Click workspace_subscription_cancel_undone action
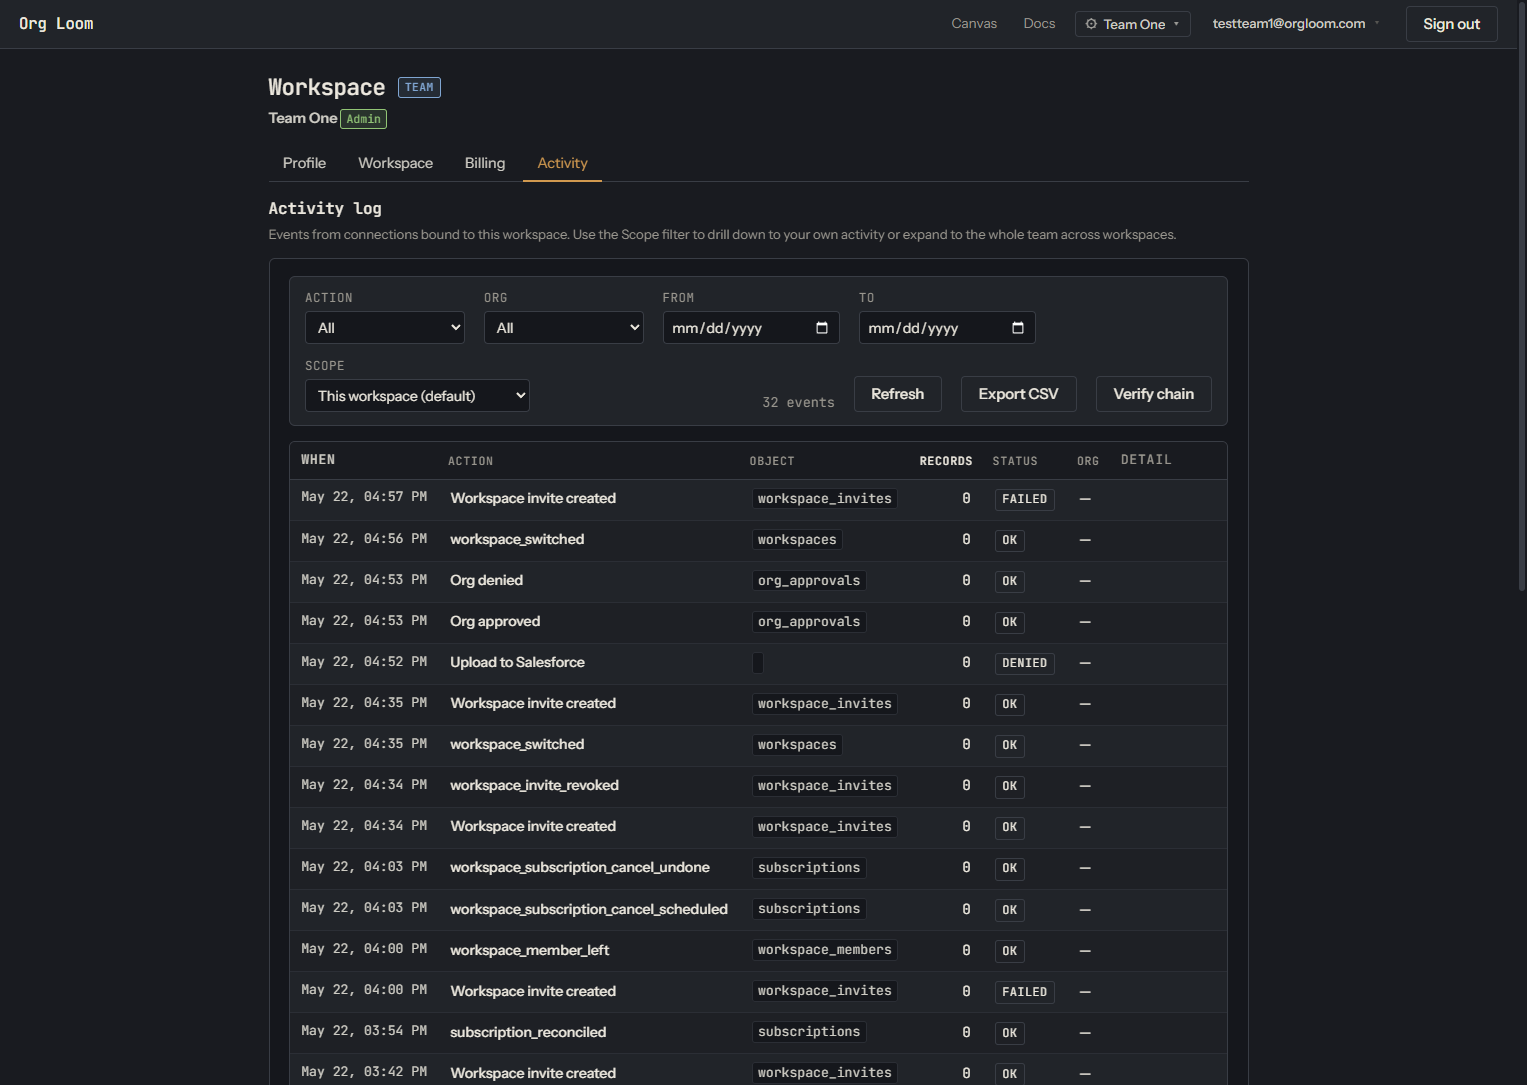 [580, 867]
